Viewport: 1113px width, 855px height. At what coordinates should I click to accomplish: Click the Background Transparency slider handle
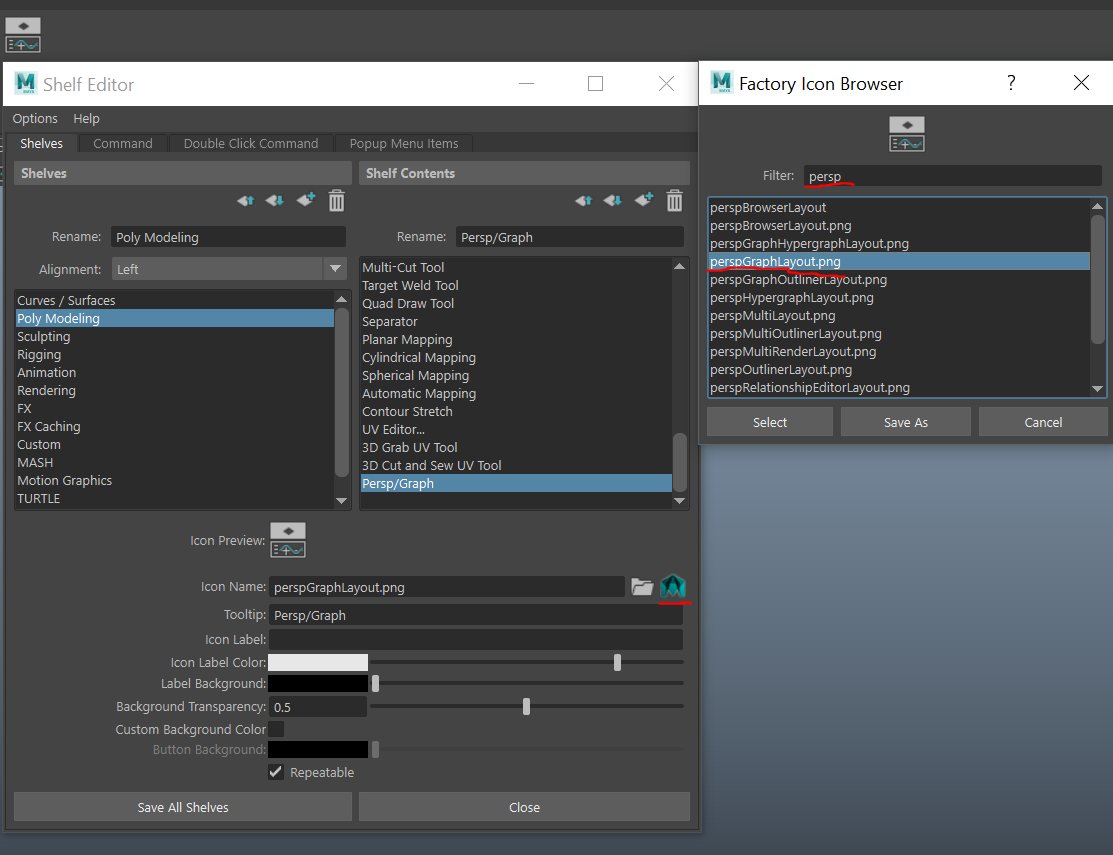click(526, 706)
